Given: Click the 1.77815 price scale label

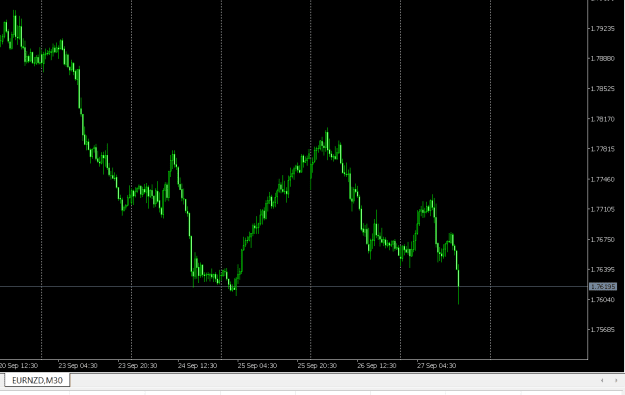Looking at the screenshot, I should 603,149.
